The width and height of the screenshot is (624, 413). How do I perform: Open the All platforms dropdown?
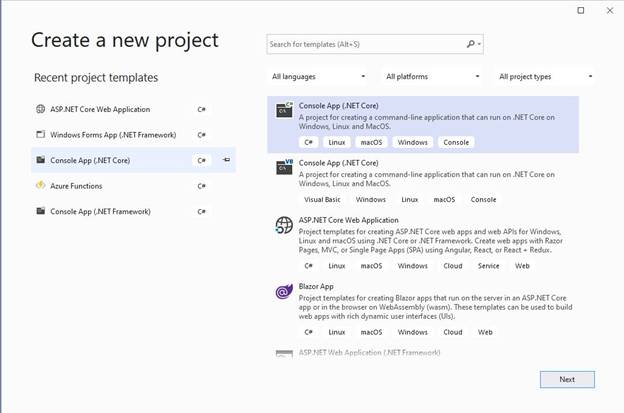point(432,76)
